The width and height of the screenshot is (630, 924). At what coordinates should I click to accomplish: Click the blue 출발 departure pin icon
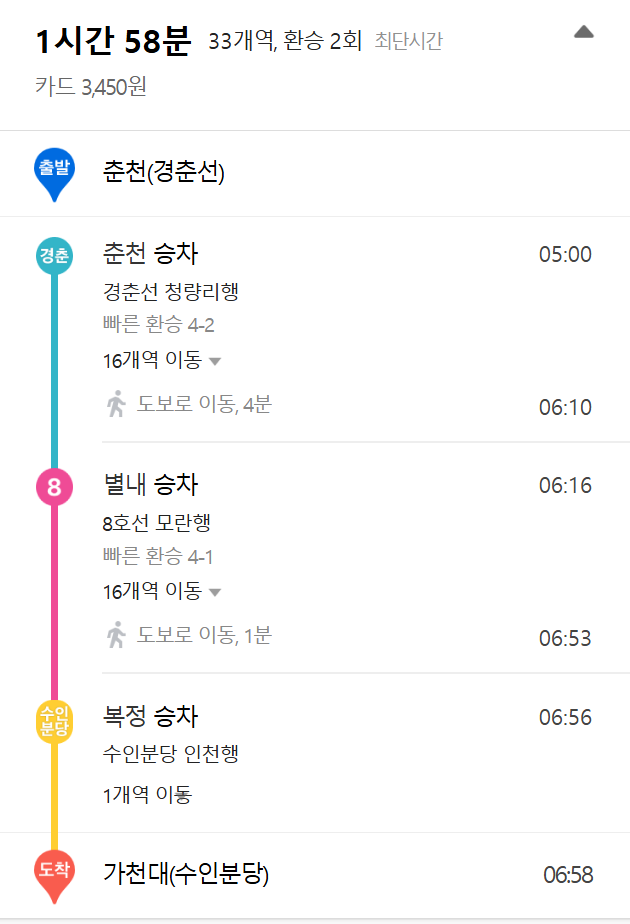coord(54,171)
